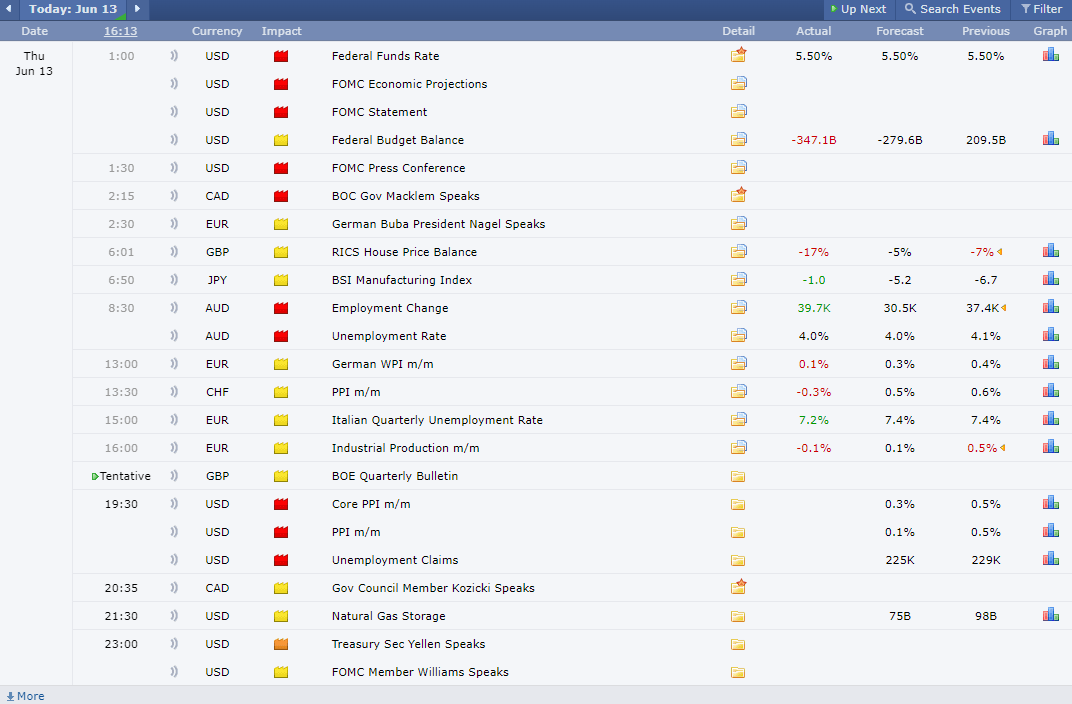This screenshot has height=704, width=1072.
Task: Open graph for CHF PPI m/m
Action: pos(1051,392)
